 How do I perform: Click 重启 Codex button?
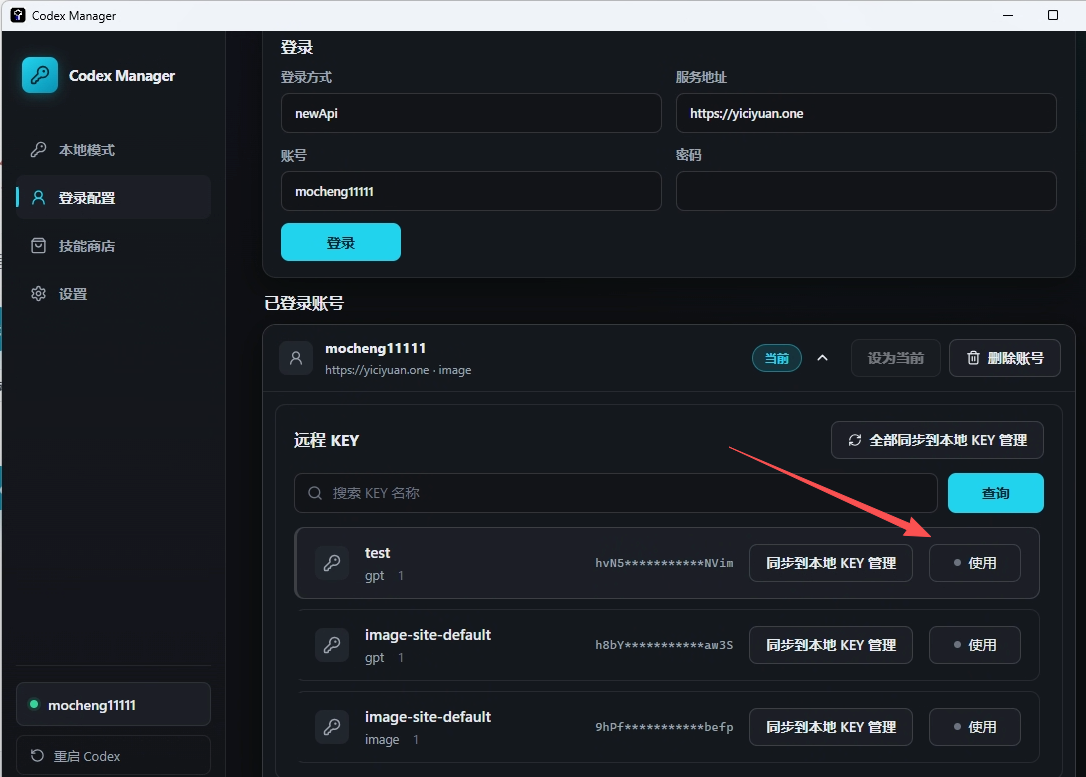pyautogui.click(x=113, y=756)
